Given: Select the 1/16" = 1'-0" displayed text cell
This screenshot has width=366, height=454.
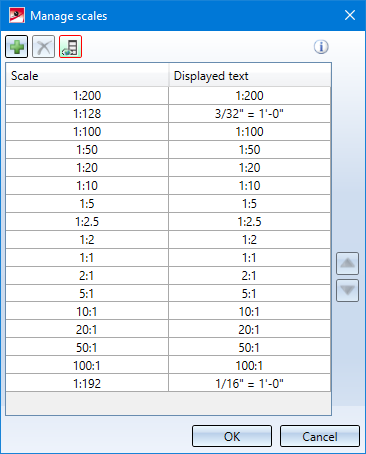Looking at the screenshot, I should point(250,383).
